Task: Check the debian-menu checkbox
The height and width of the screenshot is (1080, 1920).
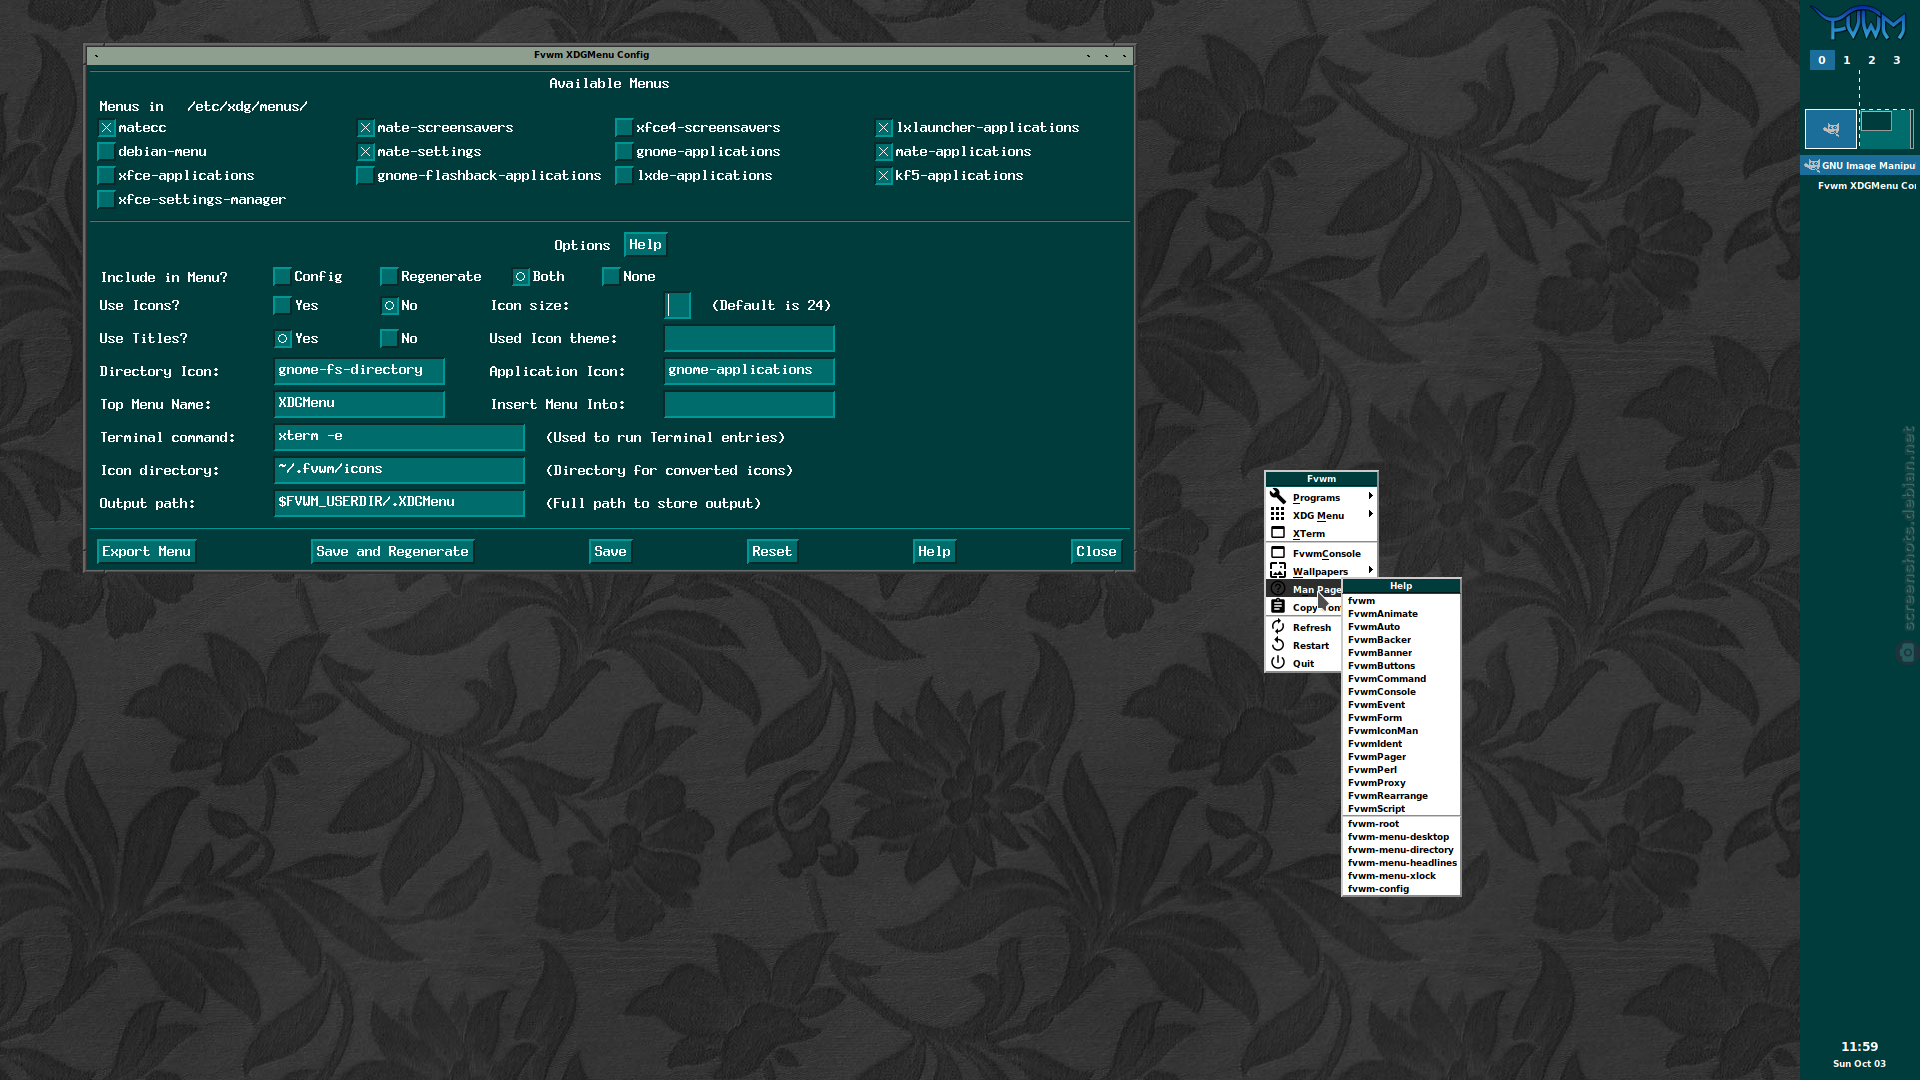Action: 106,152
